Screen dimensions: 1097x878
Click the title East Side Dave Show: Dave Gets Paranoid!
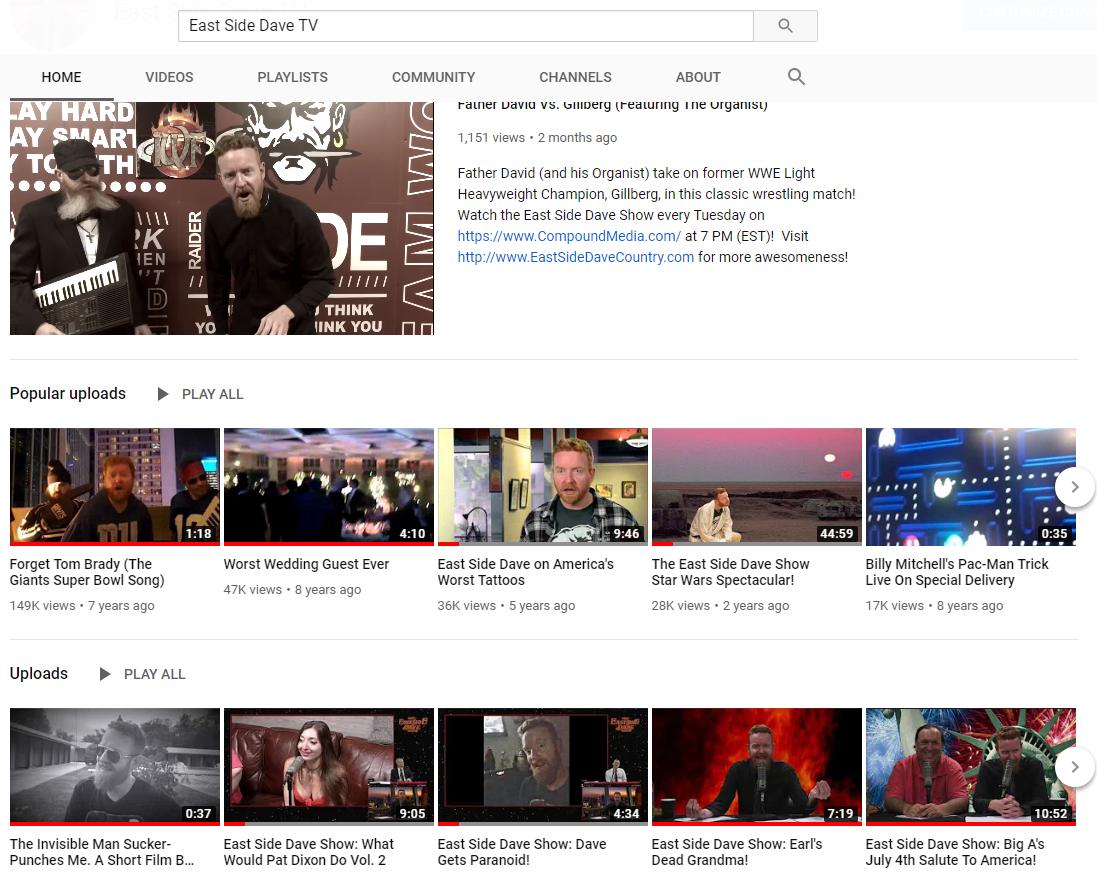522,851
